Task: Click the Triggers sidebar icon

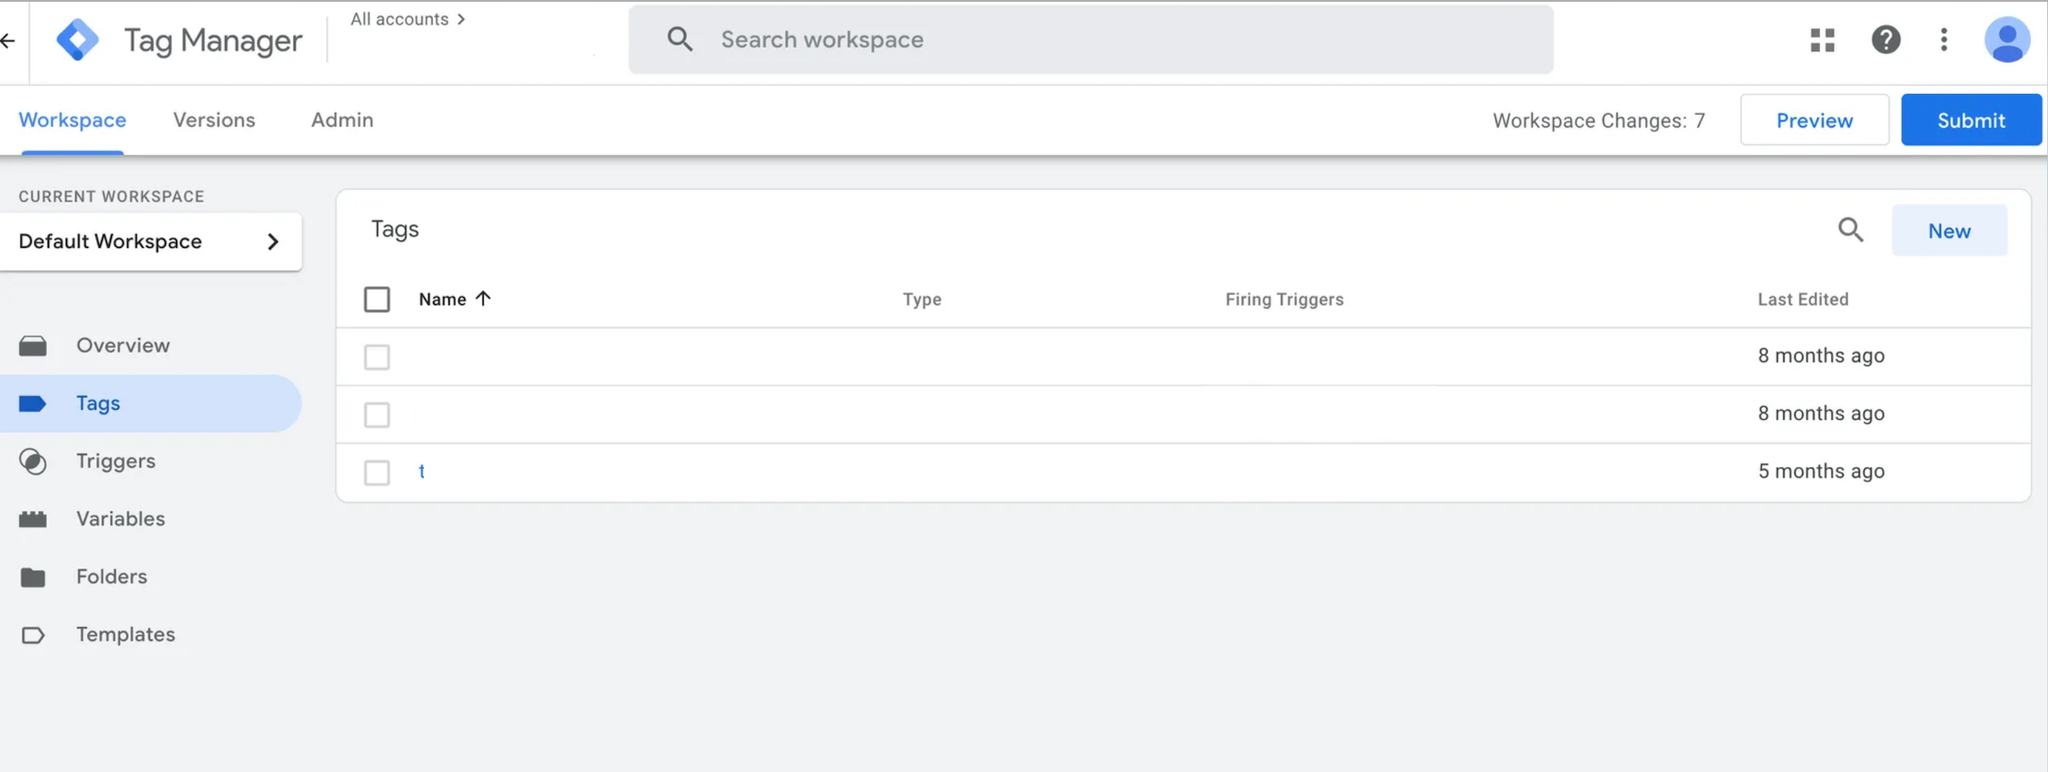Action: coord(33,462)
